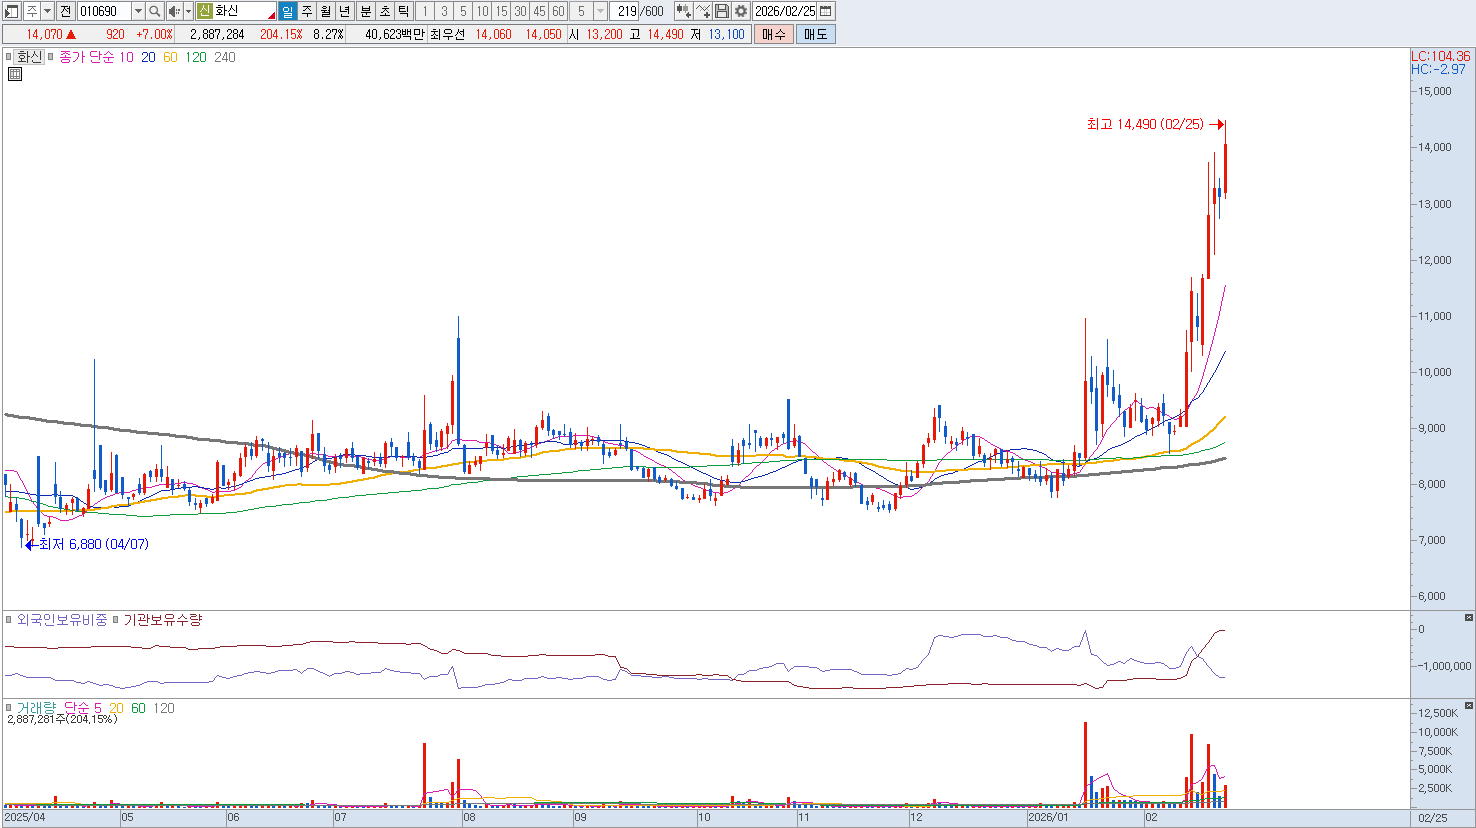This screenshot has height=828, width=1476.
Task: Click the speaker sound icon in toolbar
Action: pyautogui.click(x=174, y=11)
